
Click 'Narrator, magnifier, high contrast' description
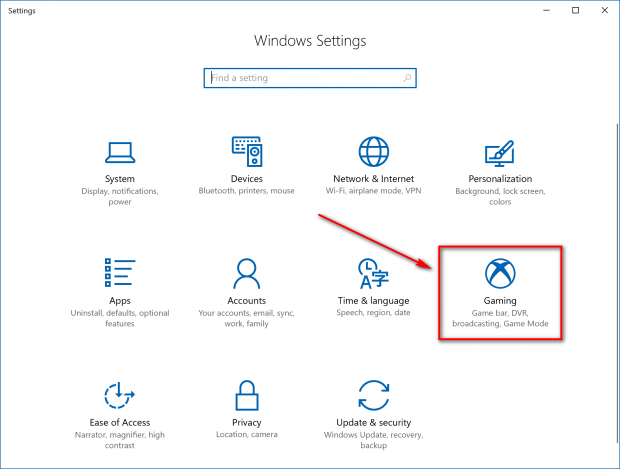(x=120, y=440)
